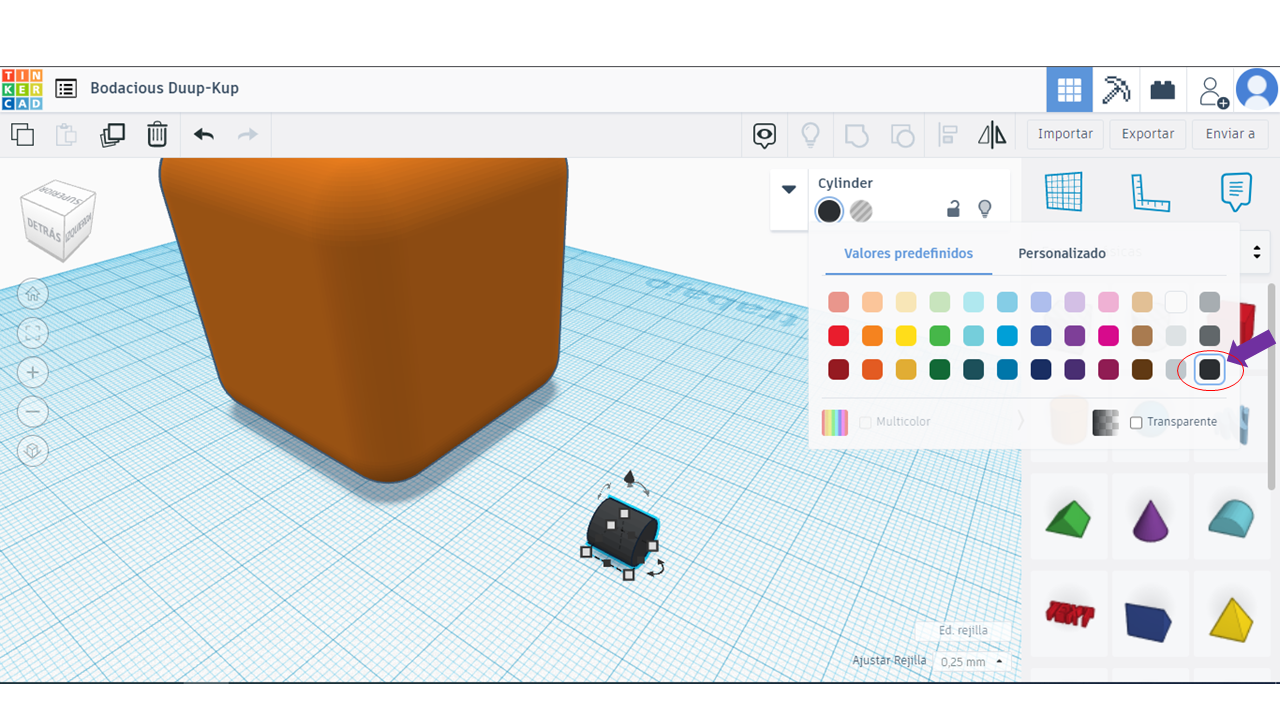Copy the selected shape
The width and height of the screenshot is (1280, 720).
click(22, 134)
